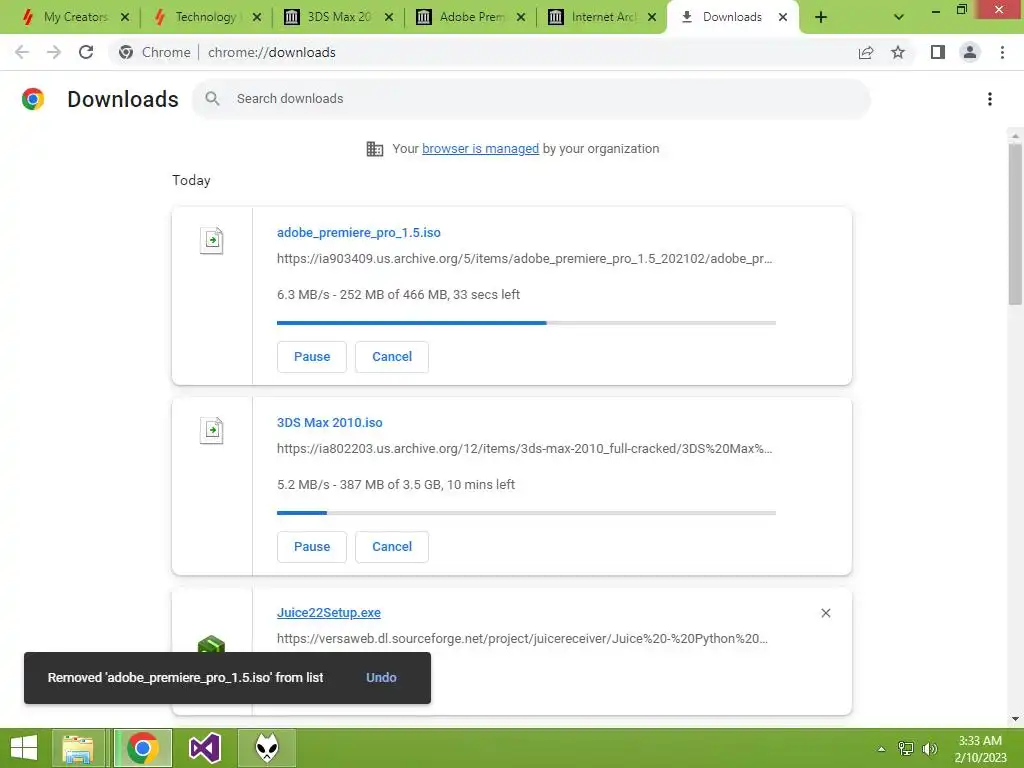Show hidden system tray icons

coord(881,749)
